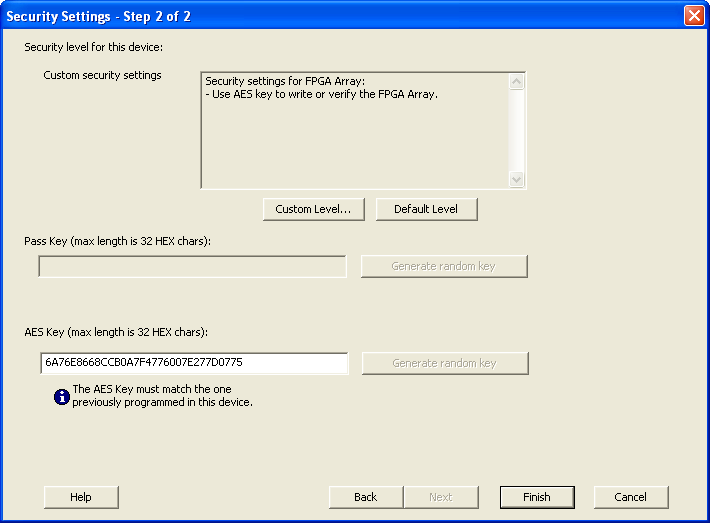
Task: Reset to Default Level
Action: [426, 209]
